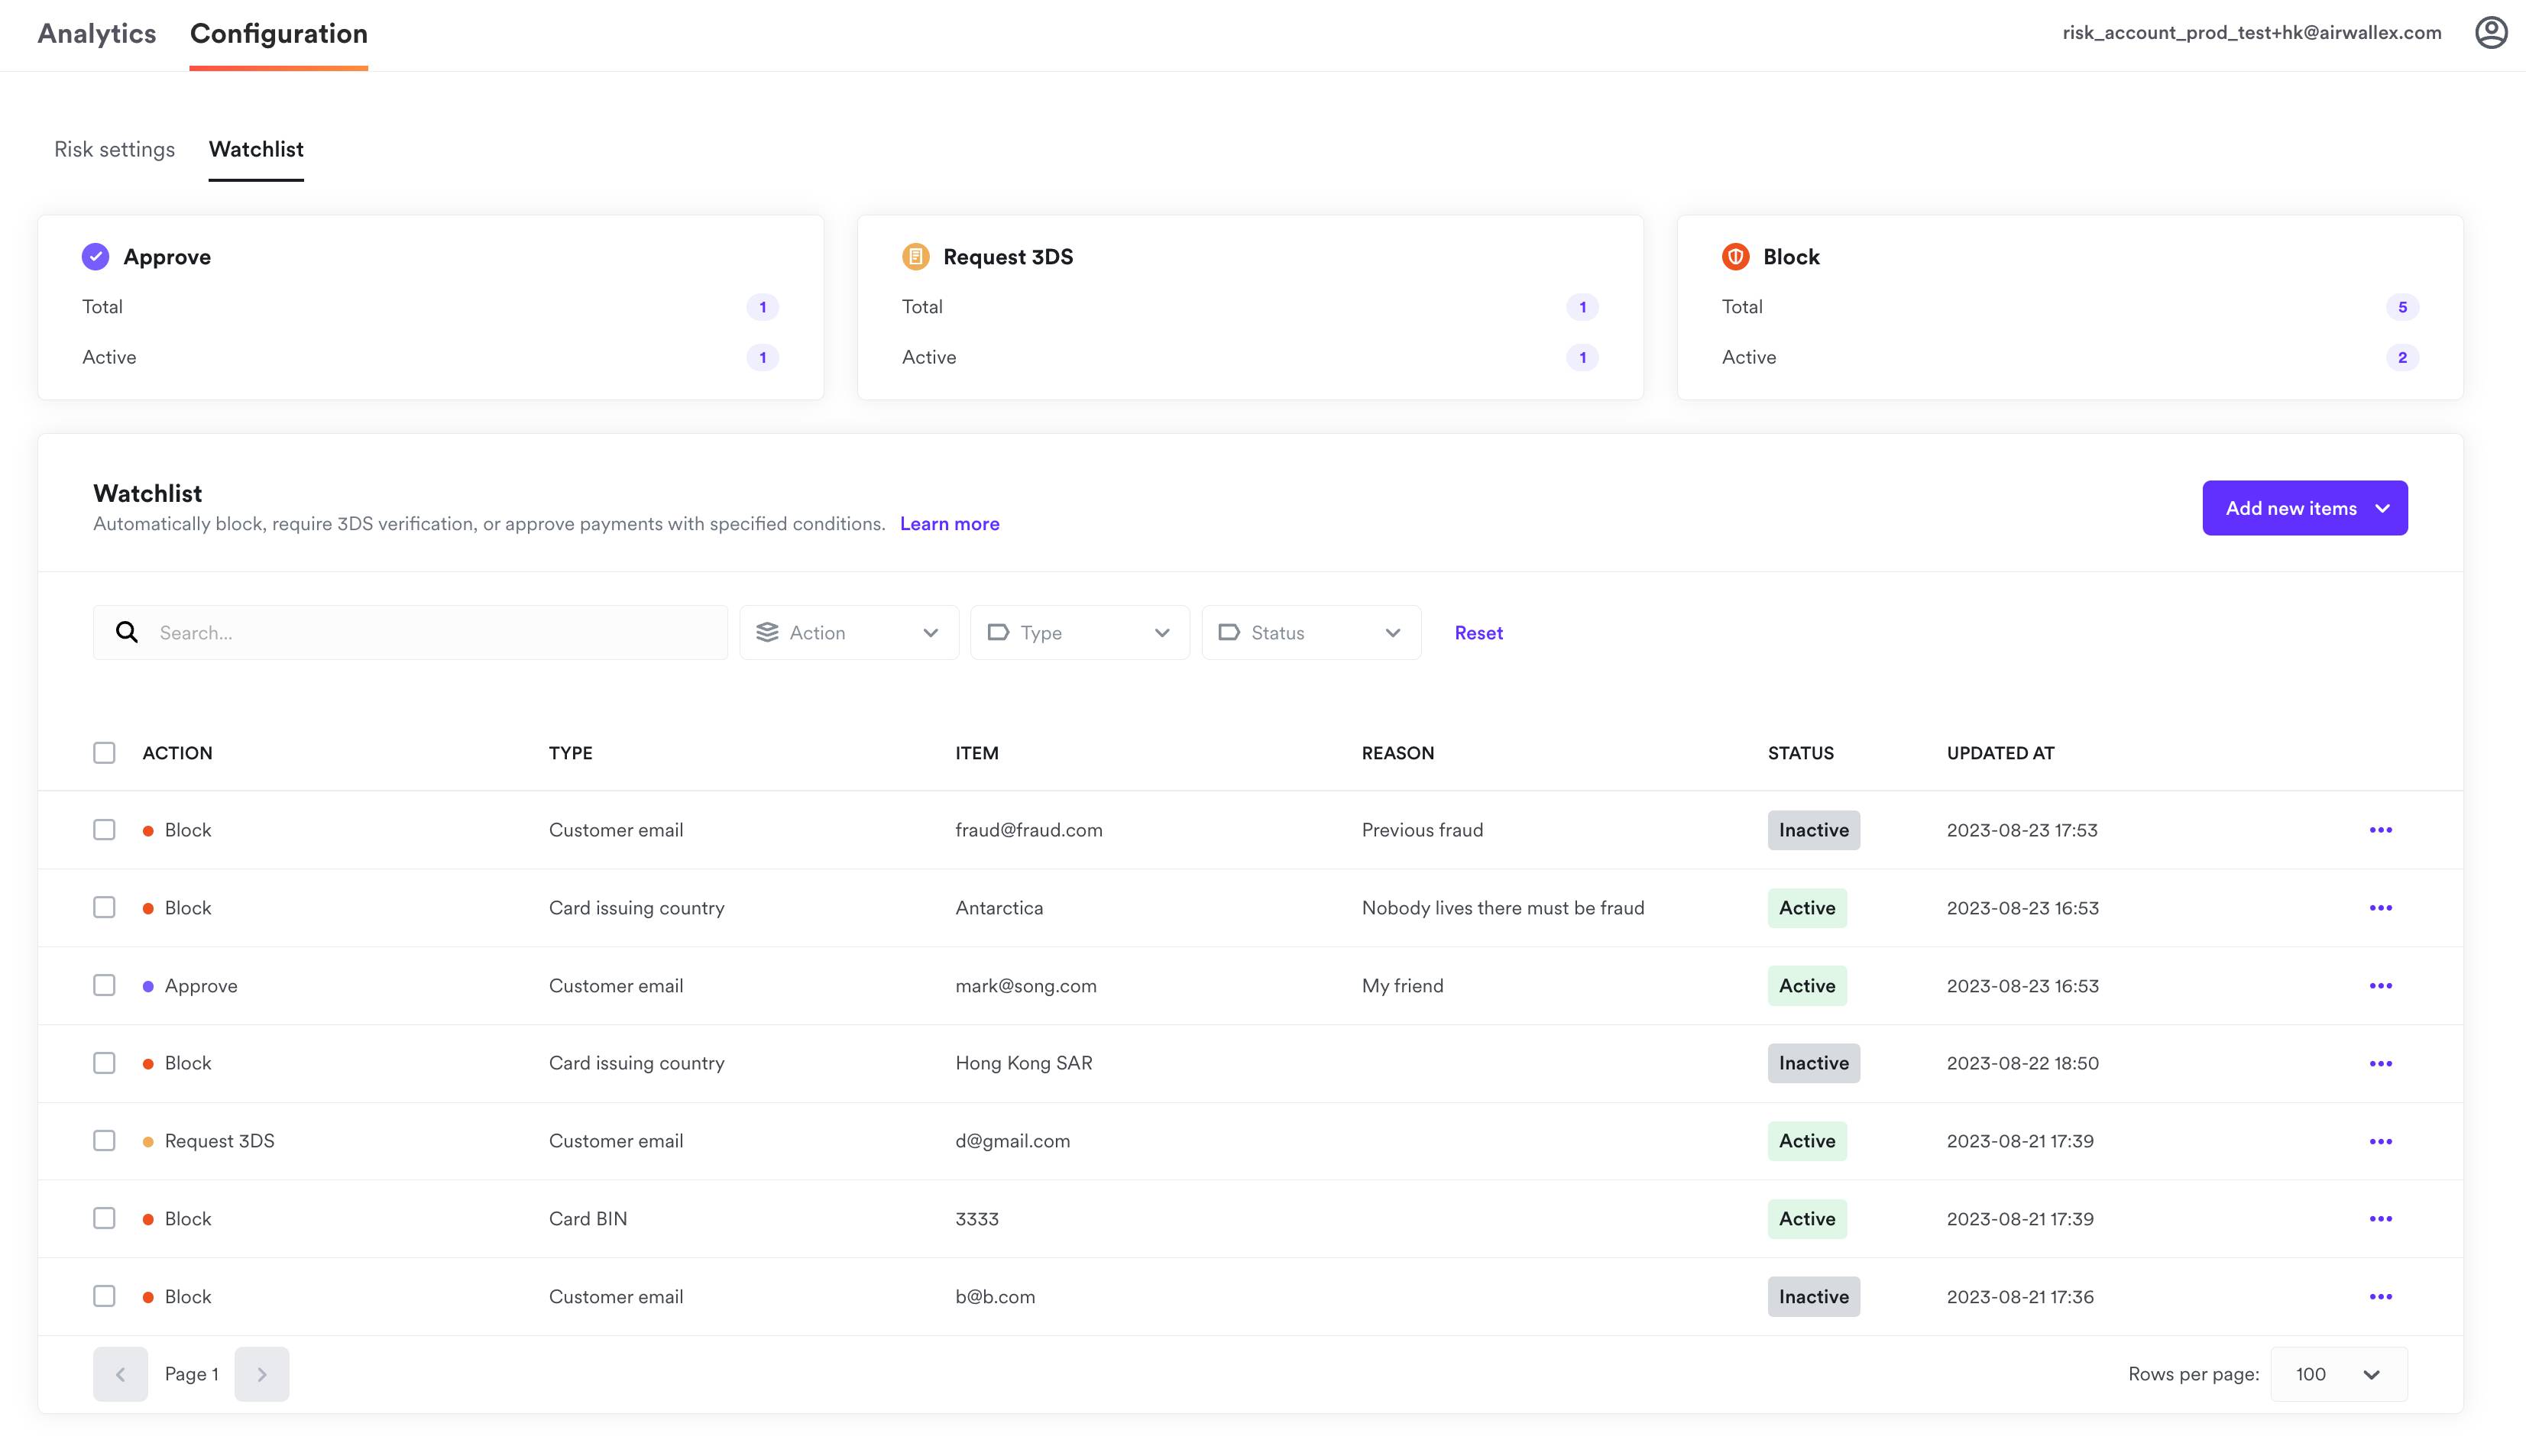Select the Hong Kong SAR row checkbox
This screenshot has width=2526, height=1456.
104,1063
